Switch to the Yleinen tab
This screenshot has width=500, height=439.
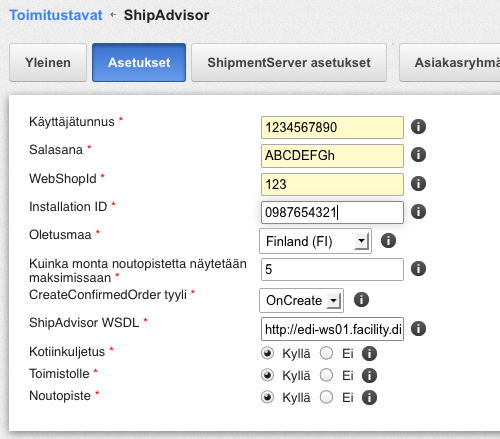[x=48, y=62]
